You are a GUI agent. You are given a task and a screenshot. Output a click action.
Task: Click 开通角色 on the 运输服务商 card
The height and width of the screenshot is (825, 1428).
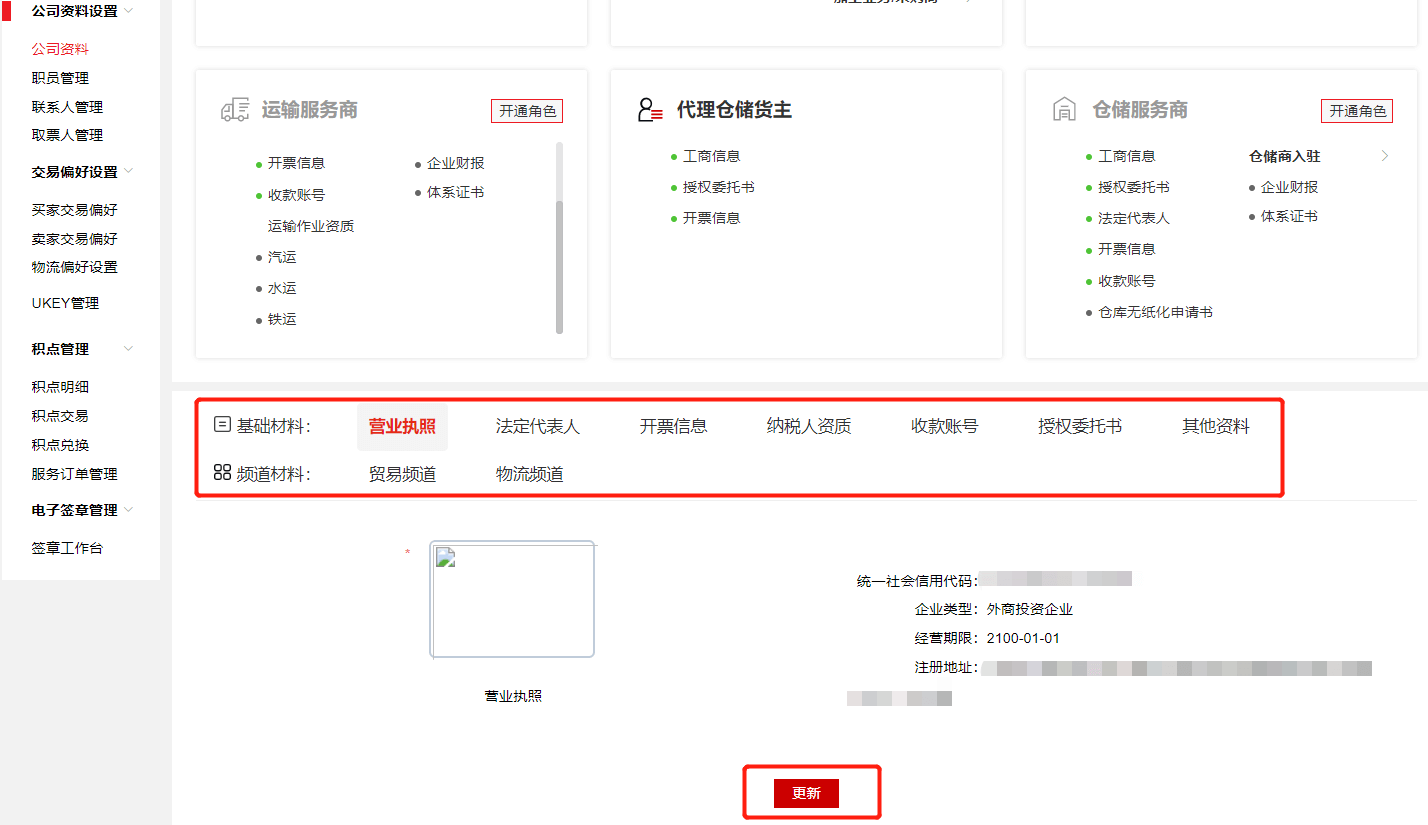[527, 111]
